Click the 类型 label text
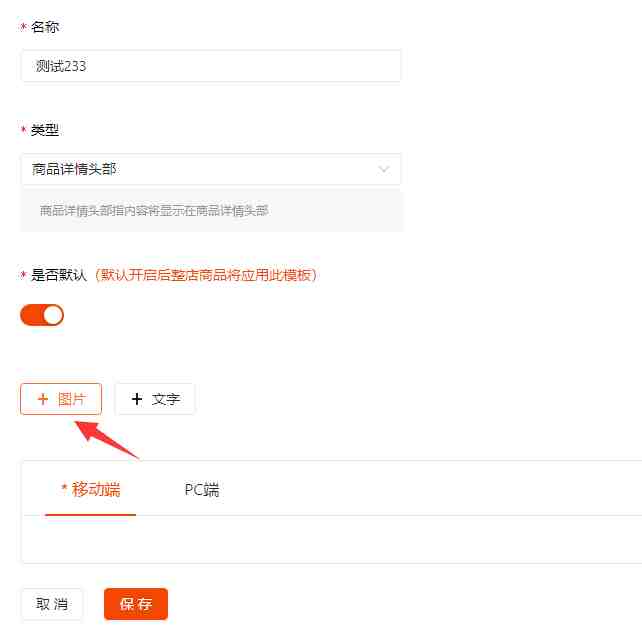Viewport: 642px width, 630px height. 45,130
